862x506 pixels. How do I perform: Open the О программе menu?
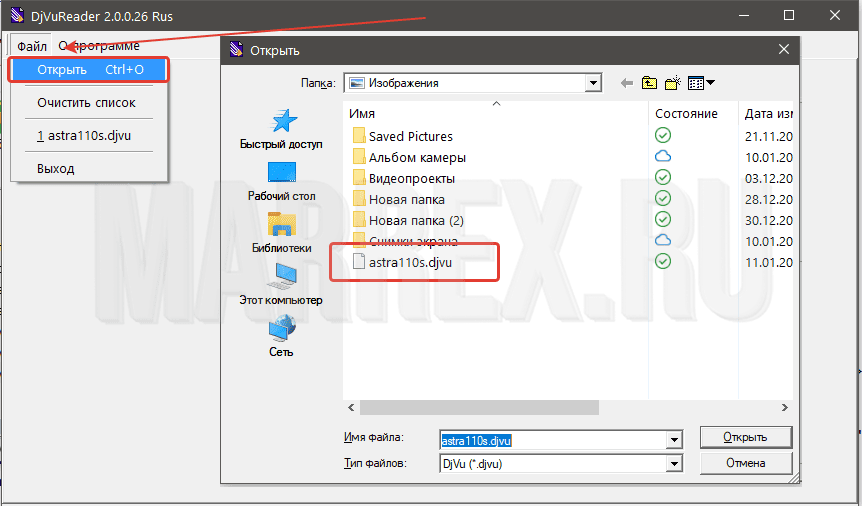(x=99, y=46)
